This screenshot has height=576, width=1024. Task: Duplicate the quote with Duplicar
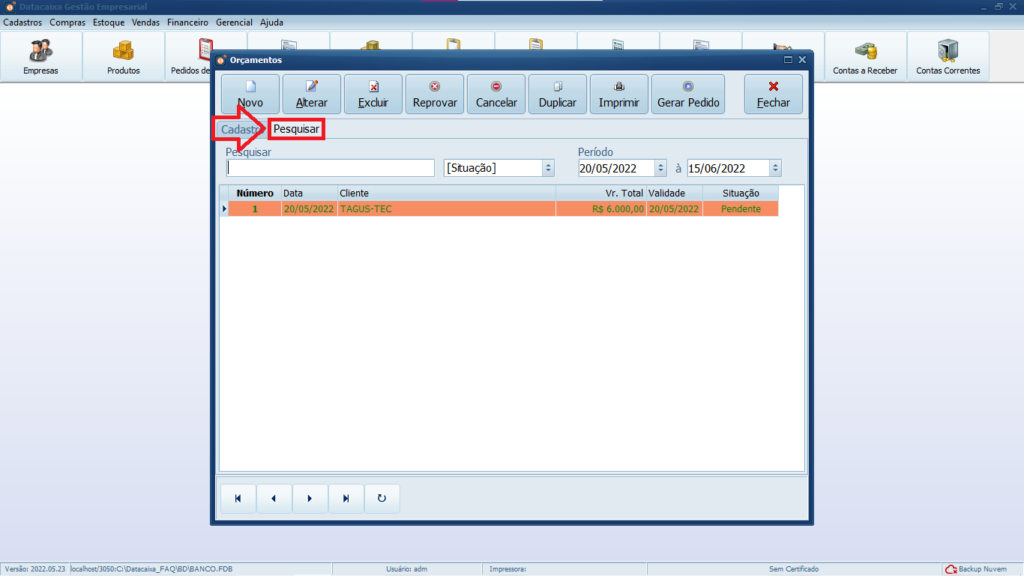557,94
